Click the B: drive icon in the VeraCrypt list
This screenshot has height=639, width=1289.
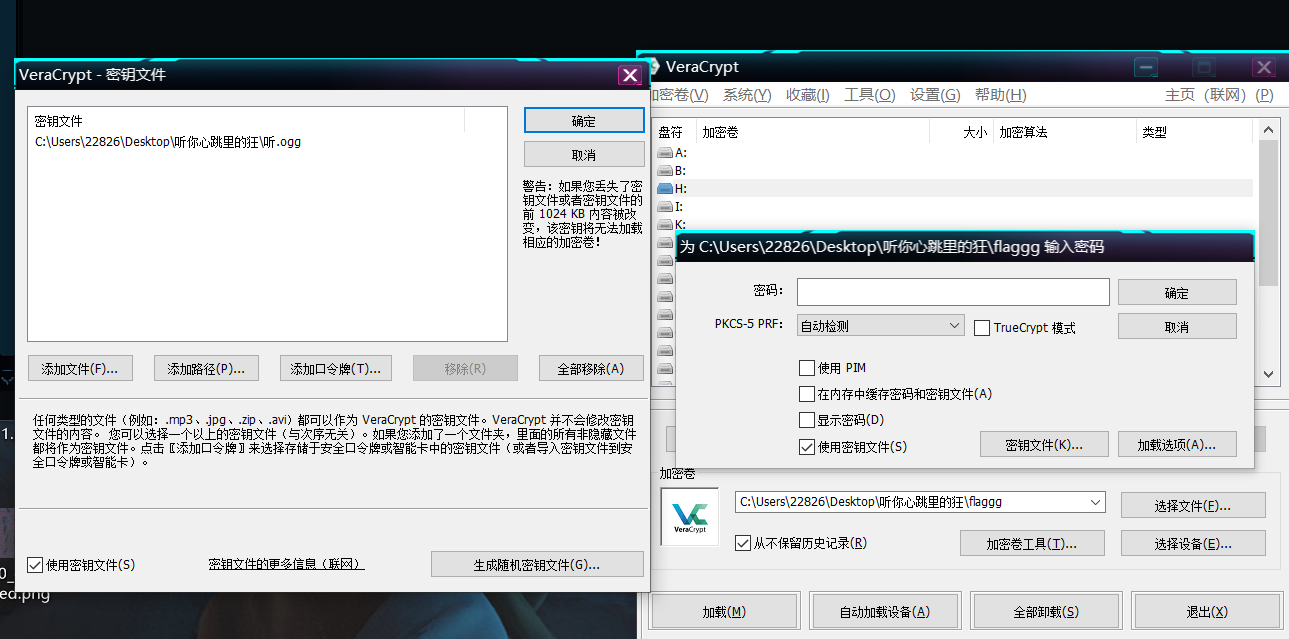[665, 171]
